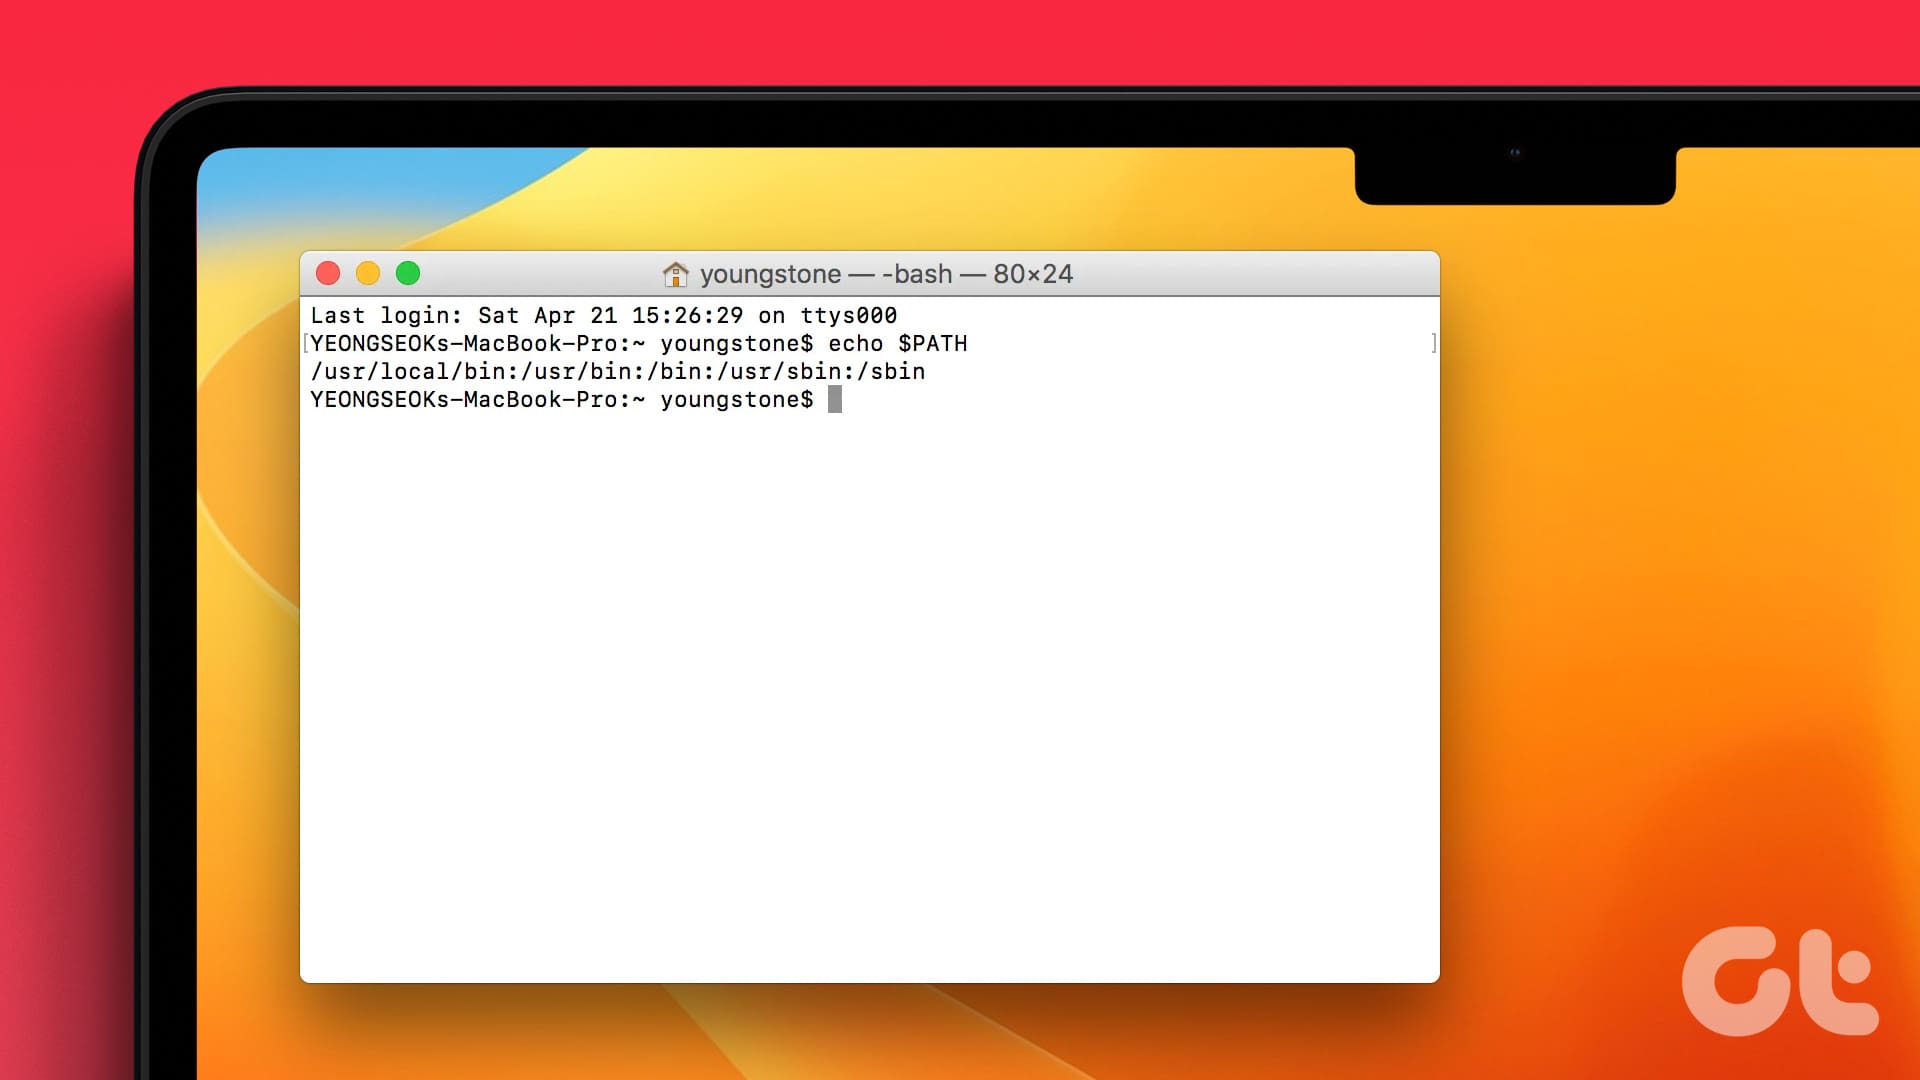Zoom the Terminal window with green button
1920x1080 pixels.
(x=408, y=273)
